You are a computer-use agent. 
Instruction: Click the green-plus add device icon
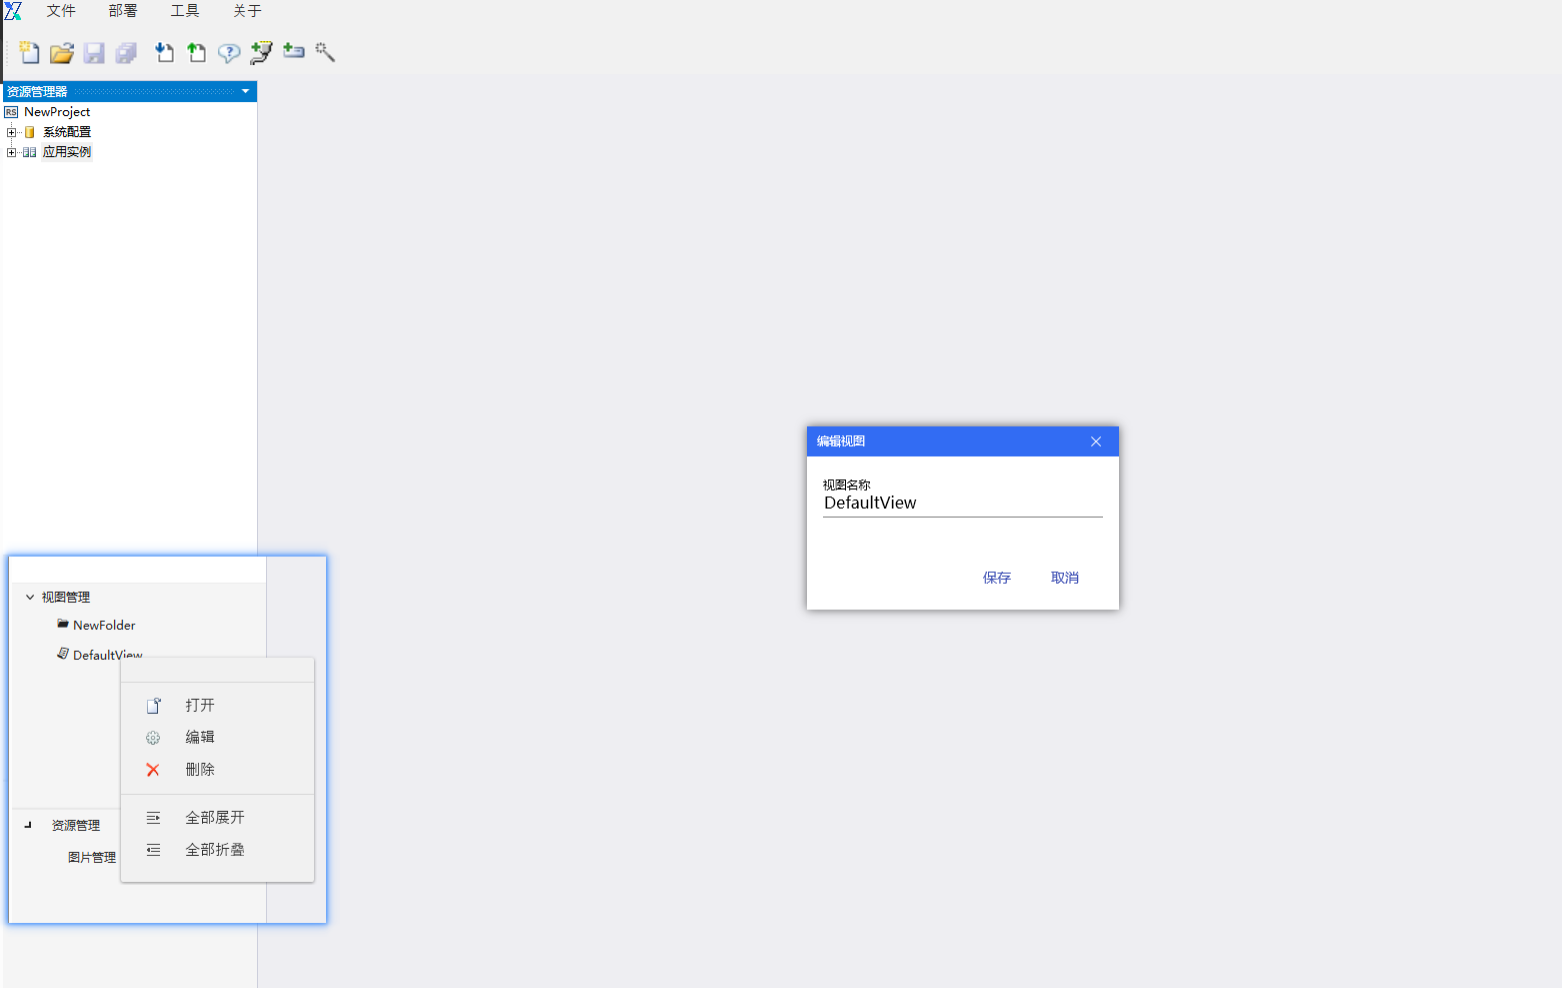click(293, 51)
